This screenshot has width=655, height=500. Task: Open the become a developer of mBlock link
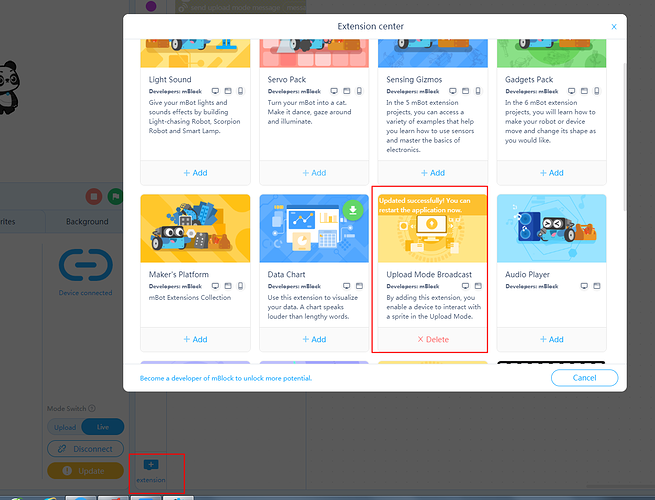[x=226, y=378]
